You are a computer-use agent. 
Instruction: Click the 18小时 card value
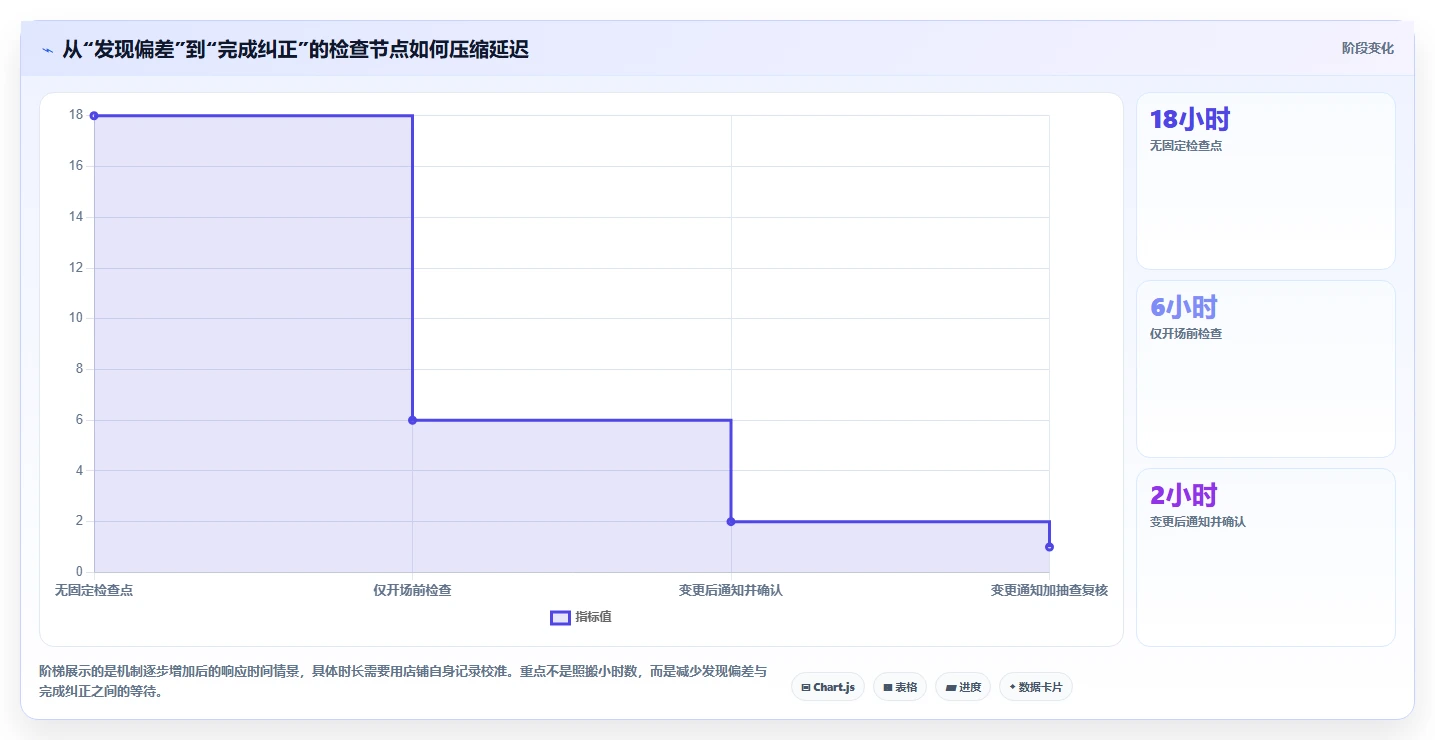[1190, 120]
